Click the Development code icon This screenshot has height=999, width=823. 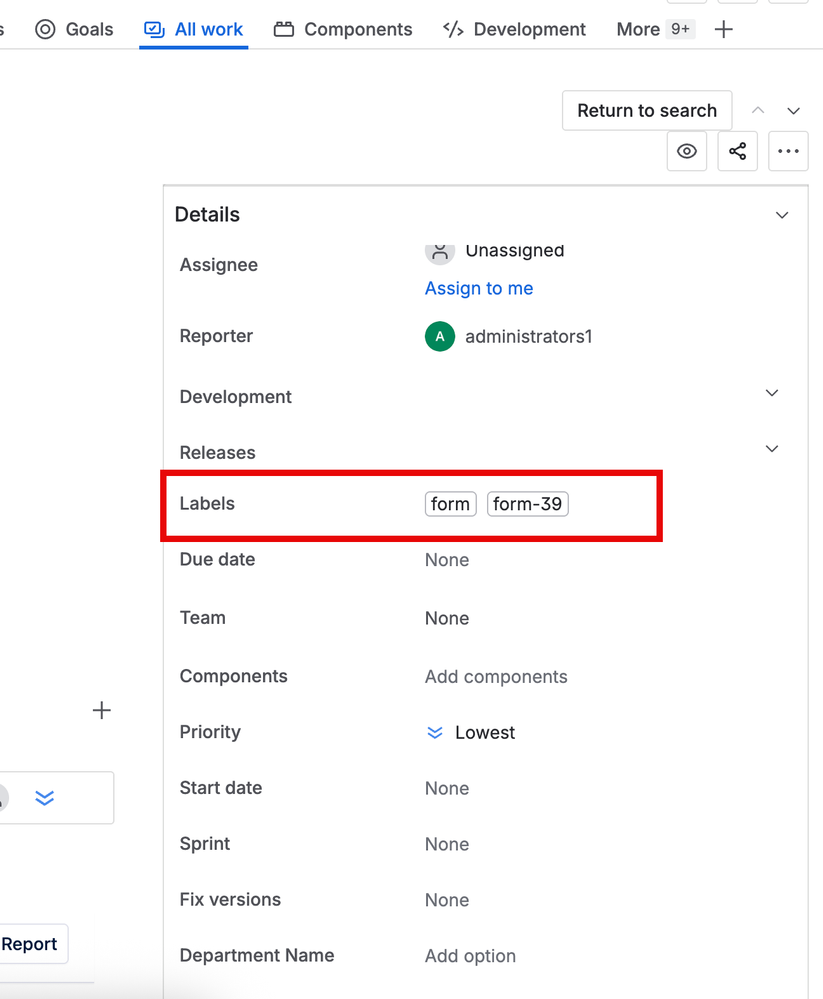click(453, 29)
